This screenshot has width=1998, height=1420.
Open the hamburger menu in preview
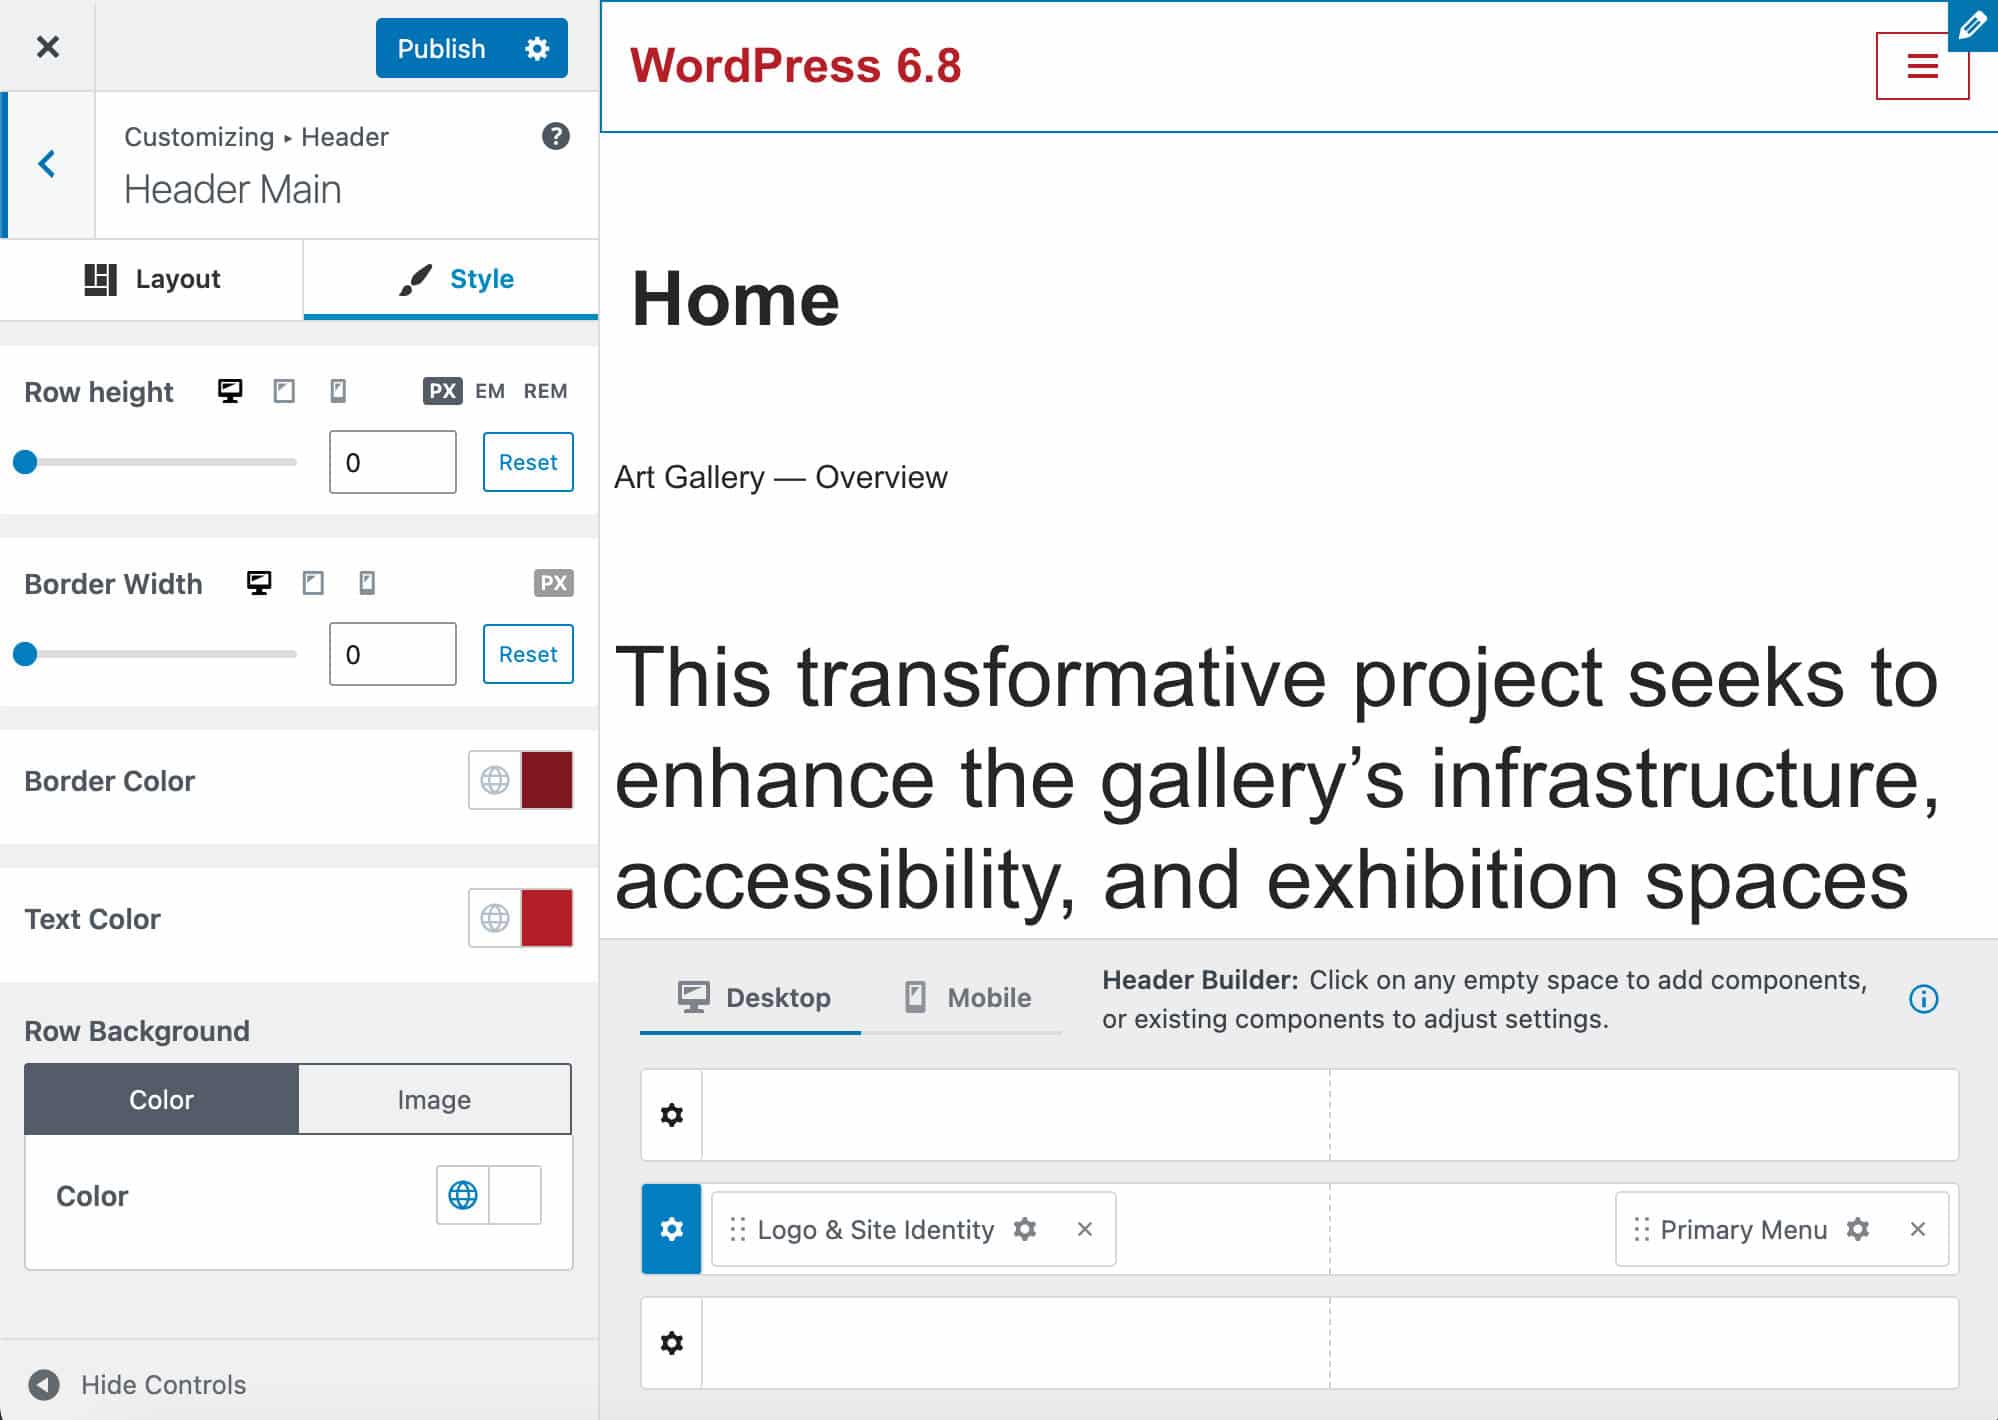tap(1921, 67)
